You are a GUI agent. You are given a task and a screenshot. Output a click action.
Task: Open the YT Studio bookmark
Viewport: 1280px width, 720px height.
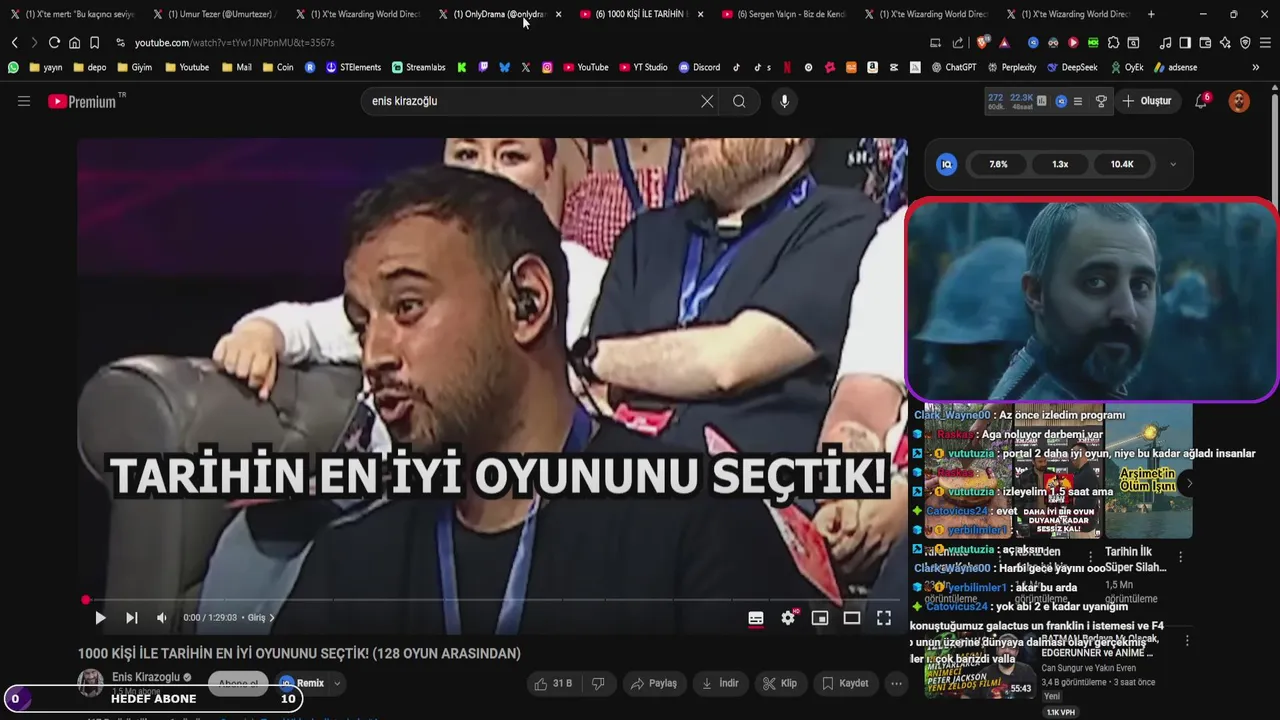click(x=643, y=67)
